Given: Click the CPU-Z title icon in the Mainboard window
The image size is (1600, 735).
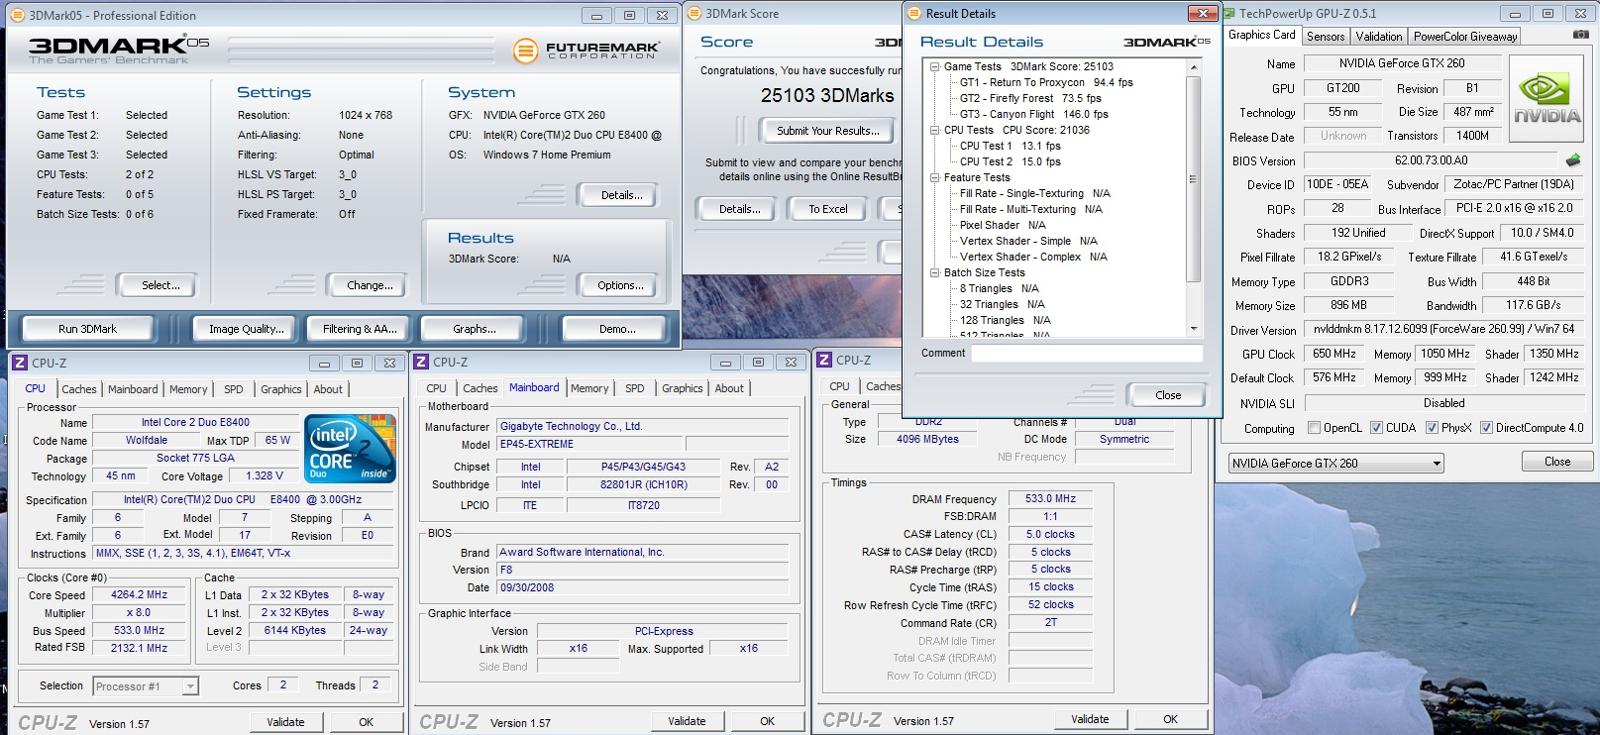Looking at the screenshot, I should (x=421, y=362).
